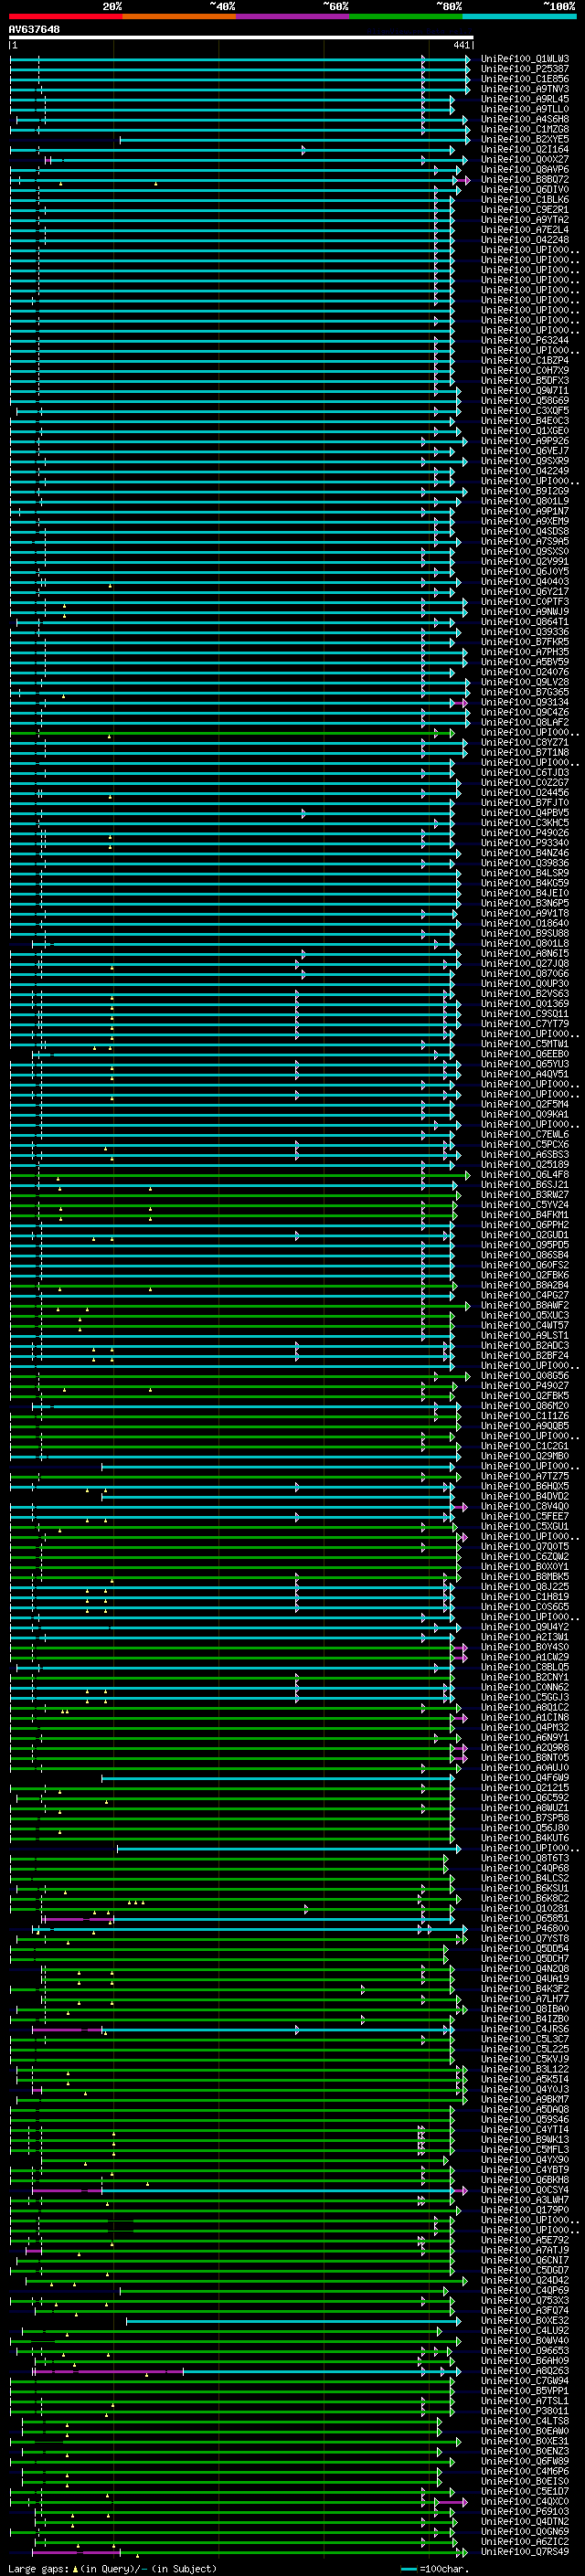Select hit UniRef100_Q2I164

point(525,149)
